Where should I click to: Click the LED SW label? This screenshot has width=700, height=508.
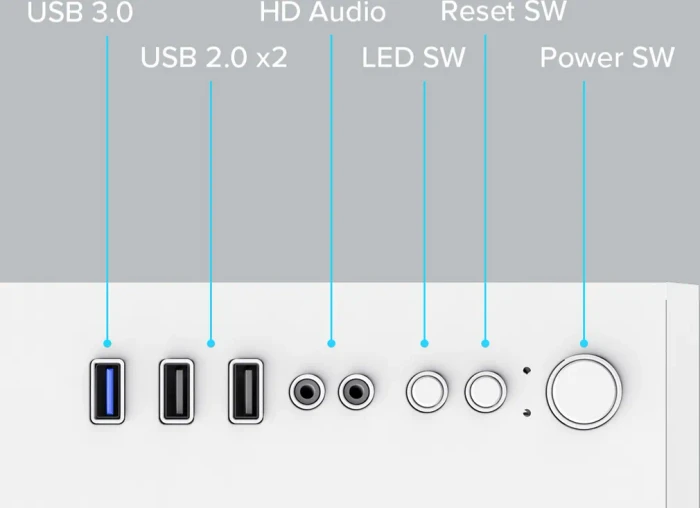[413, 57]
